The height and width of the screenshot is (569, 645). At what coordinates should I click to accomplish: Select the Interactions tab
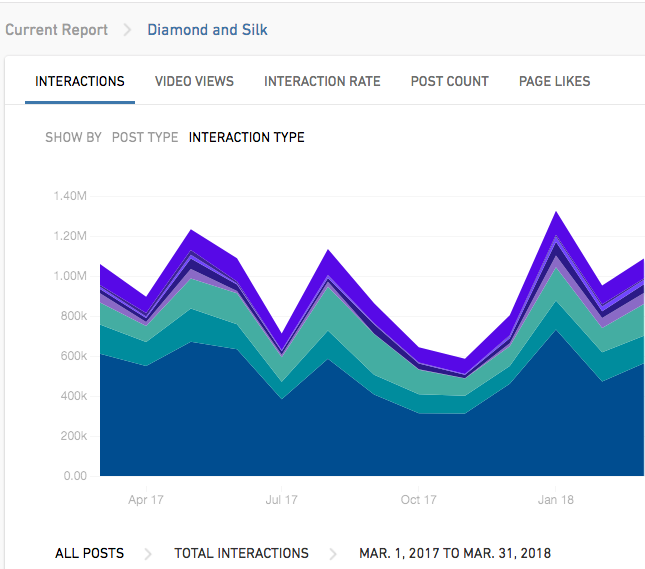80,81
